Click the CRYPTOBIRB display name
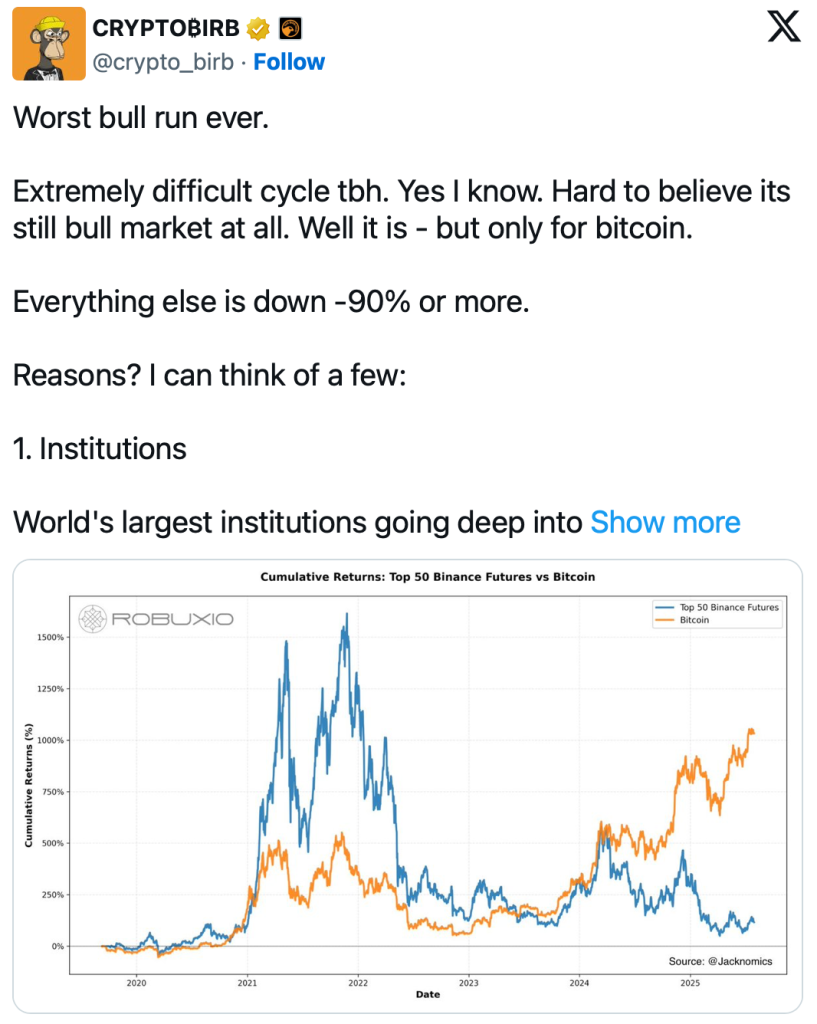This screenshot has width=817, height=1024. [166, 29]
